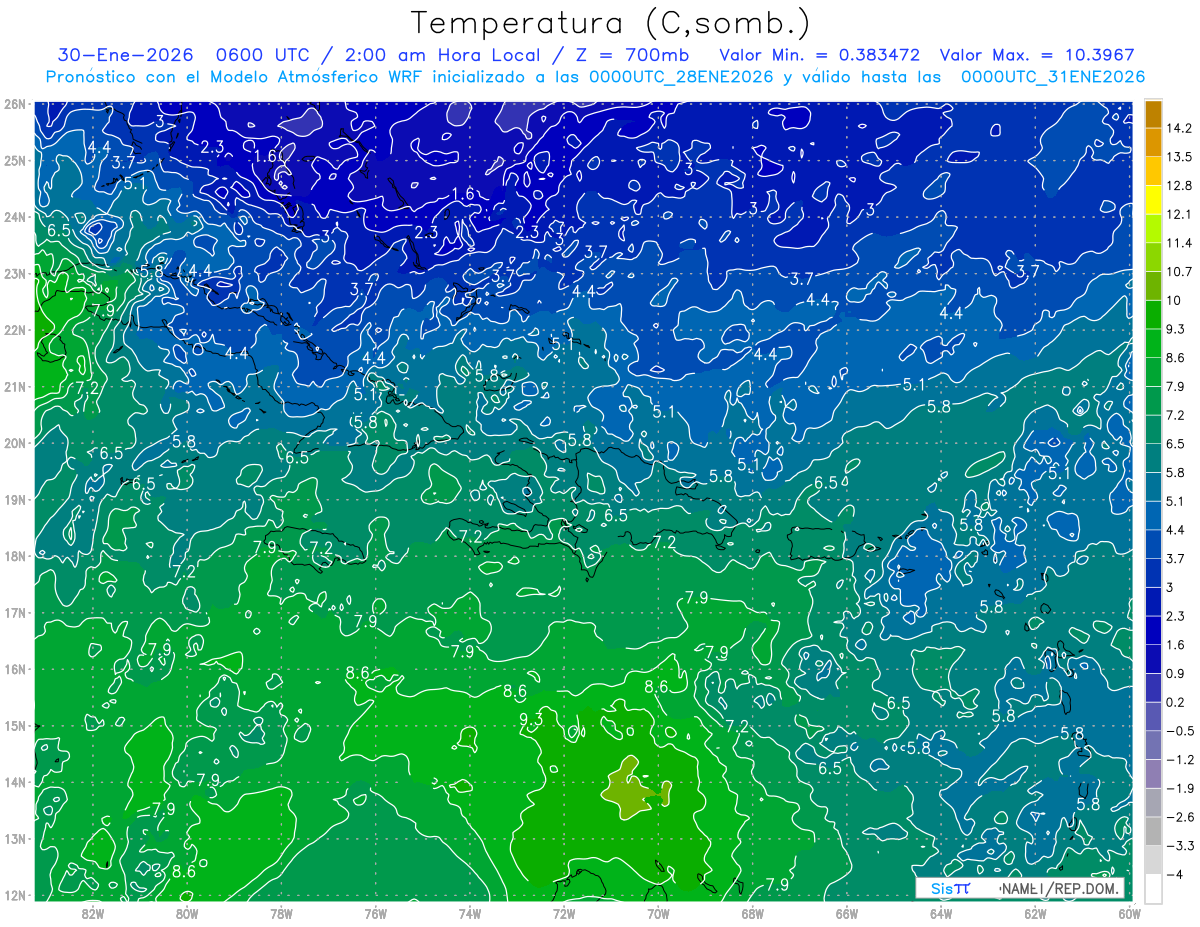The image size is (1200, 927).
Task: Click the "74W" longitude axis label
Action: 470,913
